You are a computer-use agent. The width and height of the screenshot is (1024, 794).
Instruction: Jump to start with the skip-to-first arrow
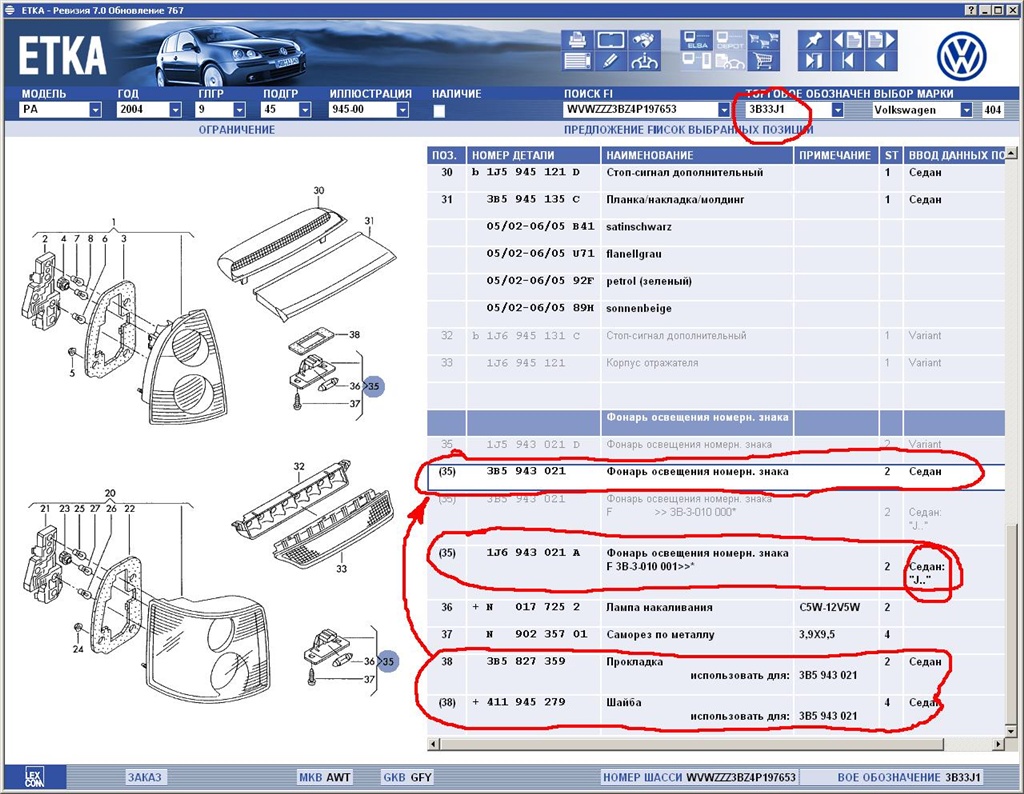[848, 61]
